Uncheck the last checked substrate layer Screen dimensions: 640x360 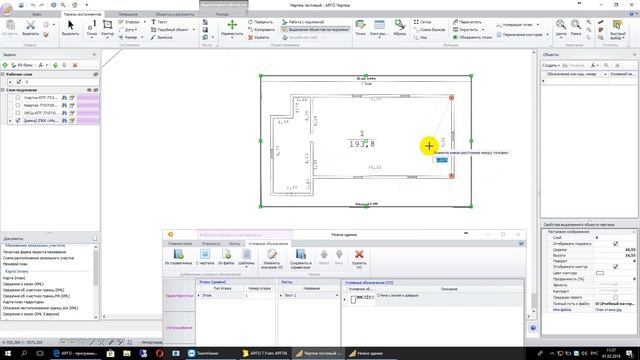[18, 121]
